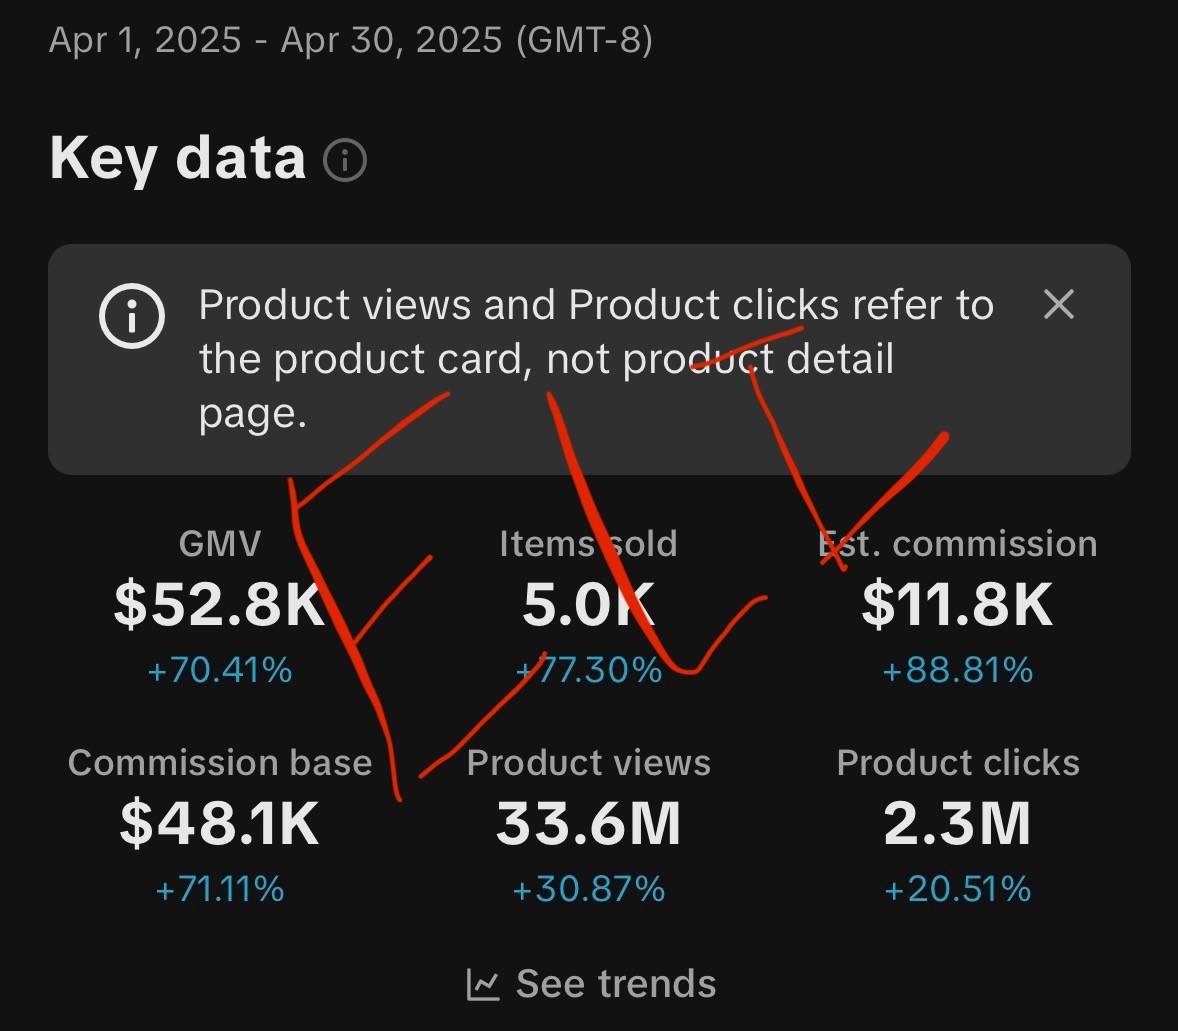Open the Apr 1 - Apr 30 date range
The width and height of the screenshot is (1178, 1031).
coord(351,40)
